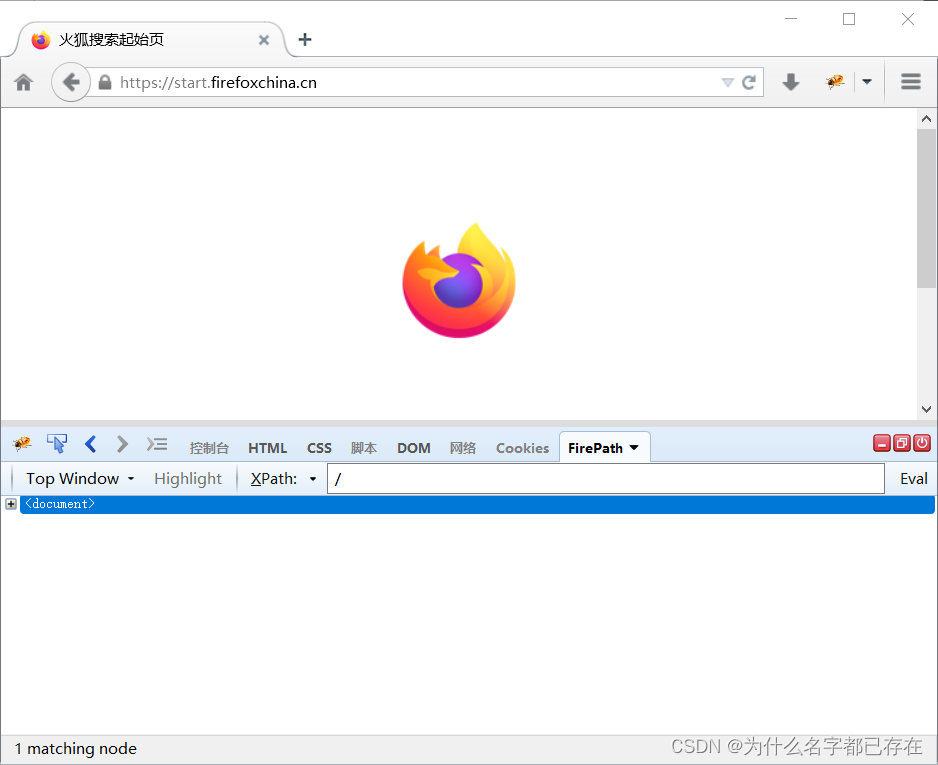This screenshot has width=938, height=765.
Task: Open the hamburger menu
Action: (x=910, y=81)
